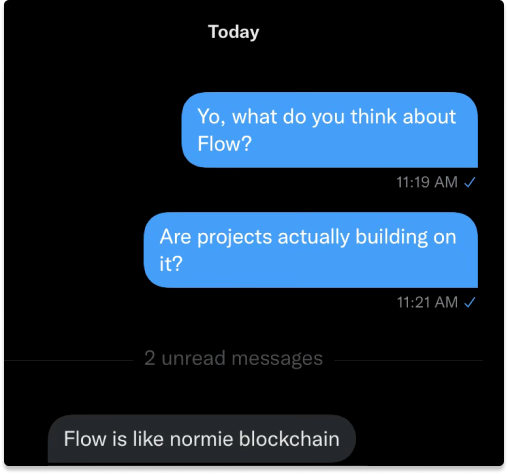Screen dimensions: 508x475
Task: Select the 'Yo, what do you think' message bubble
Action: point(330,130)
